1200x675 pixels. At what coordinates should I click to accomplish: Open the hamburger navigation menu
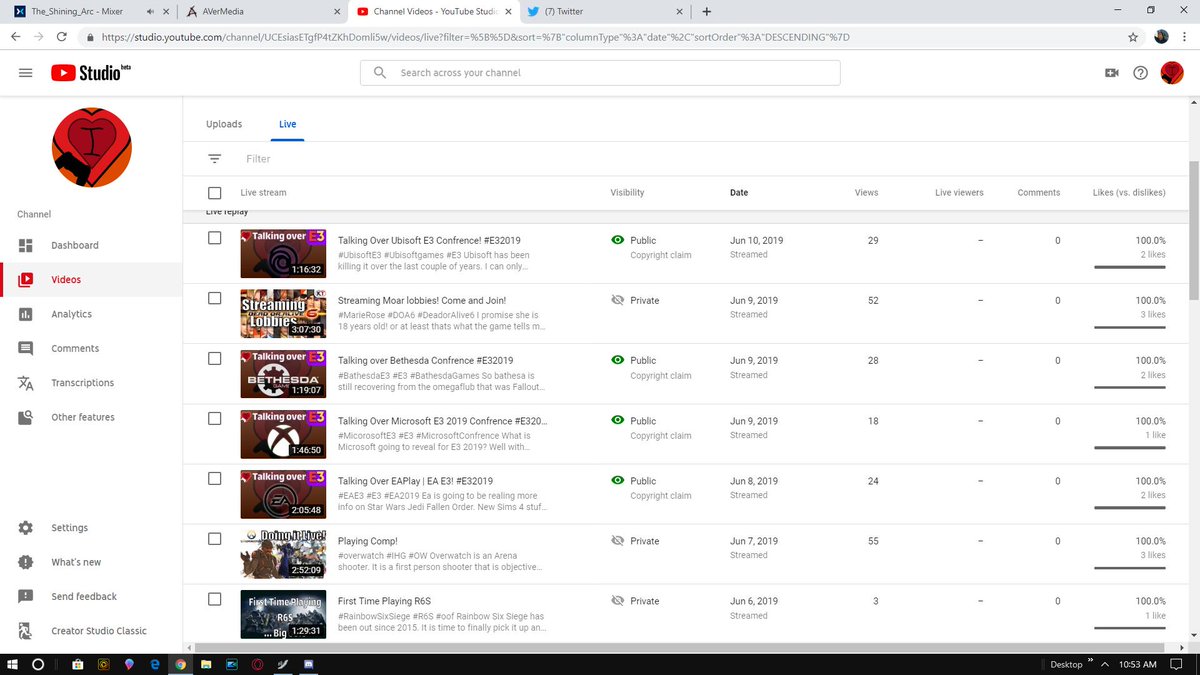click(x=26, y=73)
